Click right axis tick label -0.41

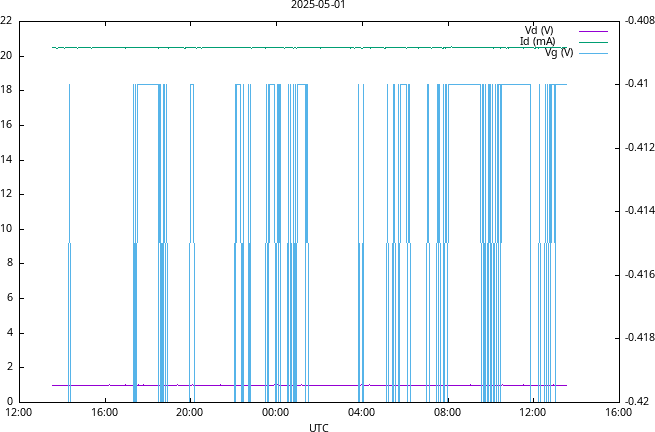pyautogui.click(x=636, y=84)
